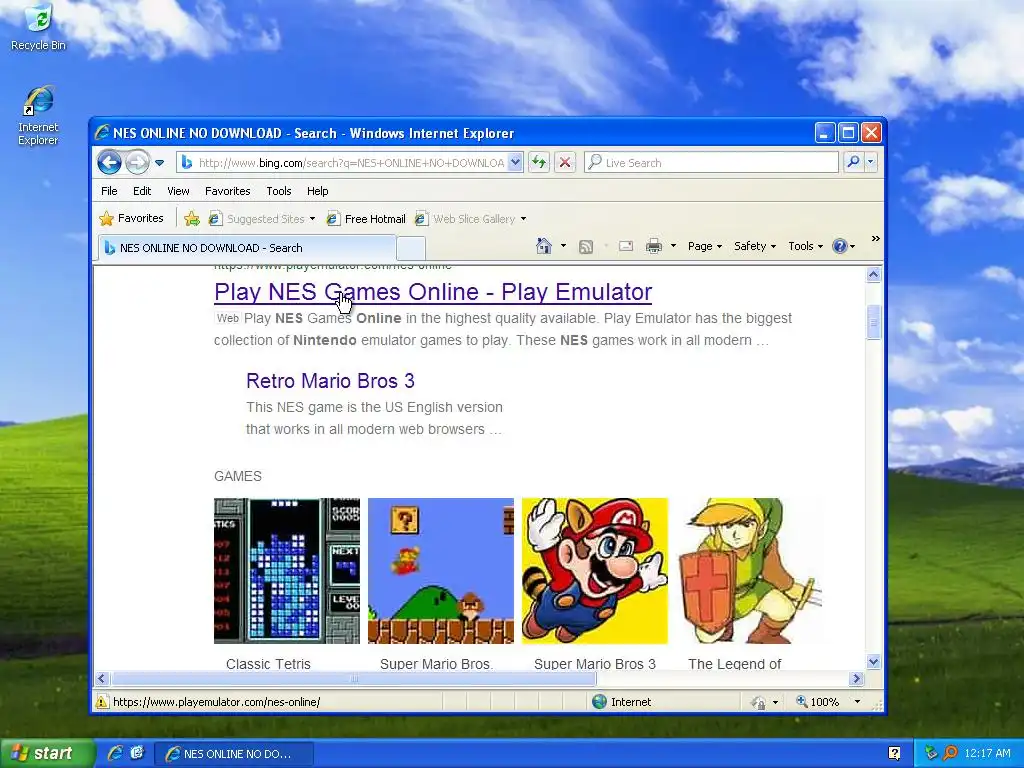This screenshot has width=1024, height=768.
Task: Open the Web Slice Gallery dropdown
Action: click(470, 219)
